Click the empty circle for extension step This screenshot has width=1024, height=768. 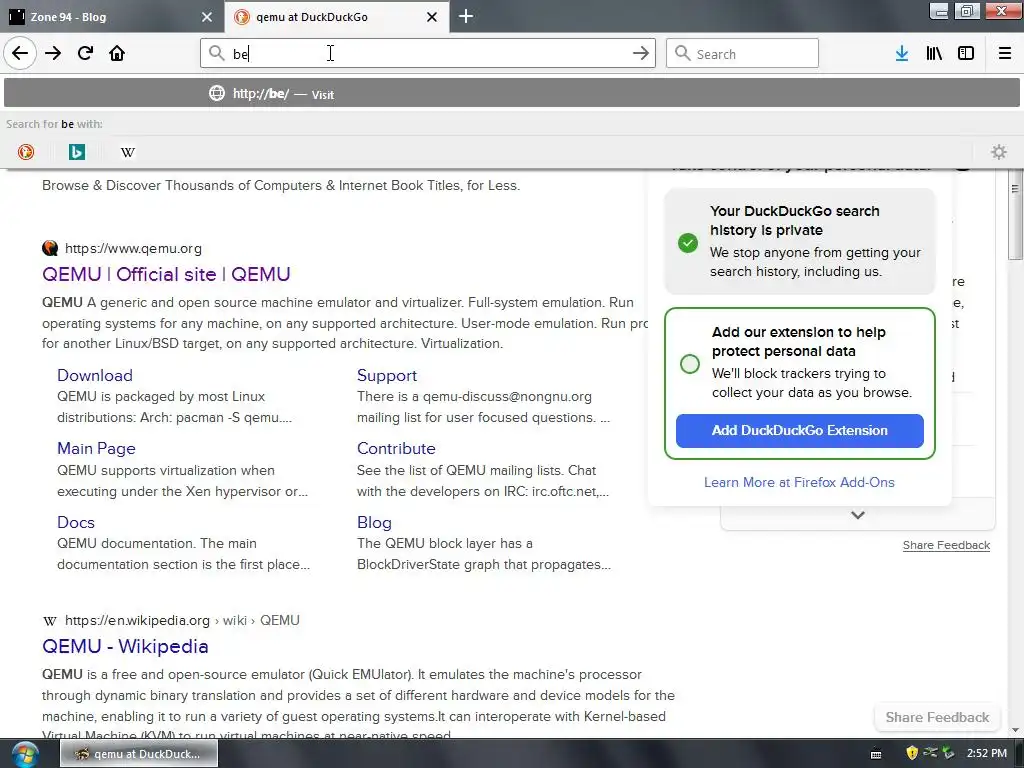(690, 364)
